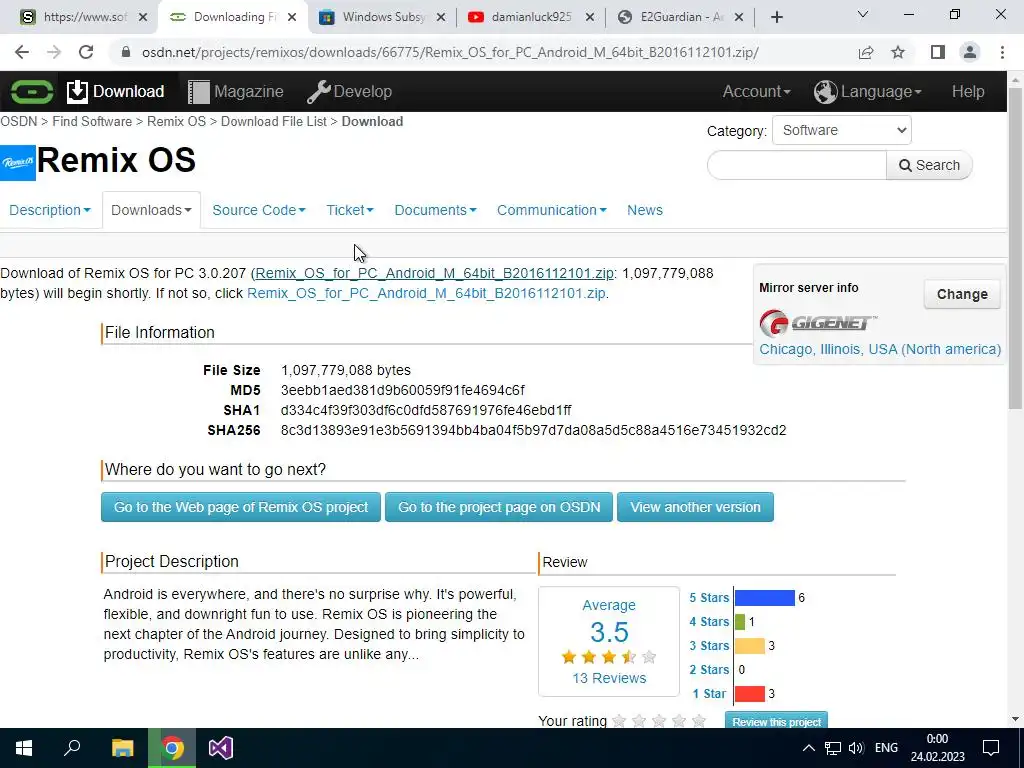
Task: Open Help in the top bar
Action: tap(968, 91)
